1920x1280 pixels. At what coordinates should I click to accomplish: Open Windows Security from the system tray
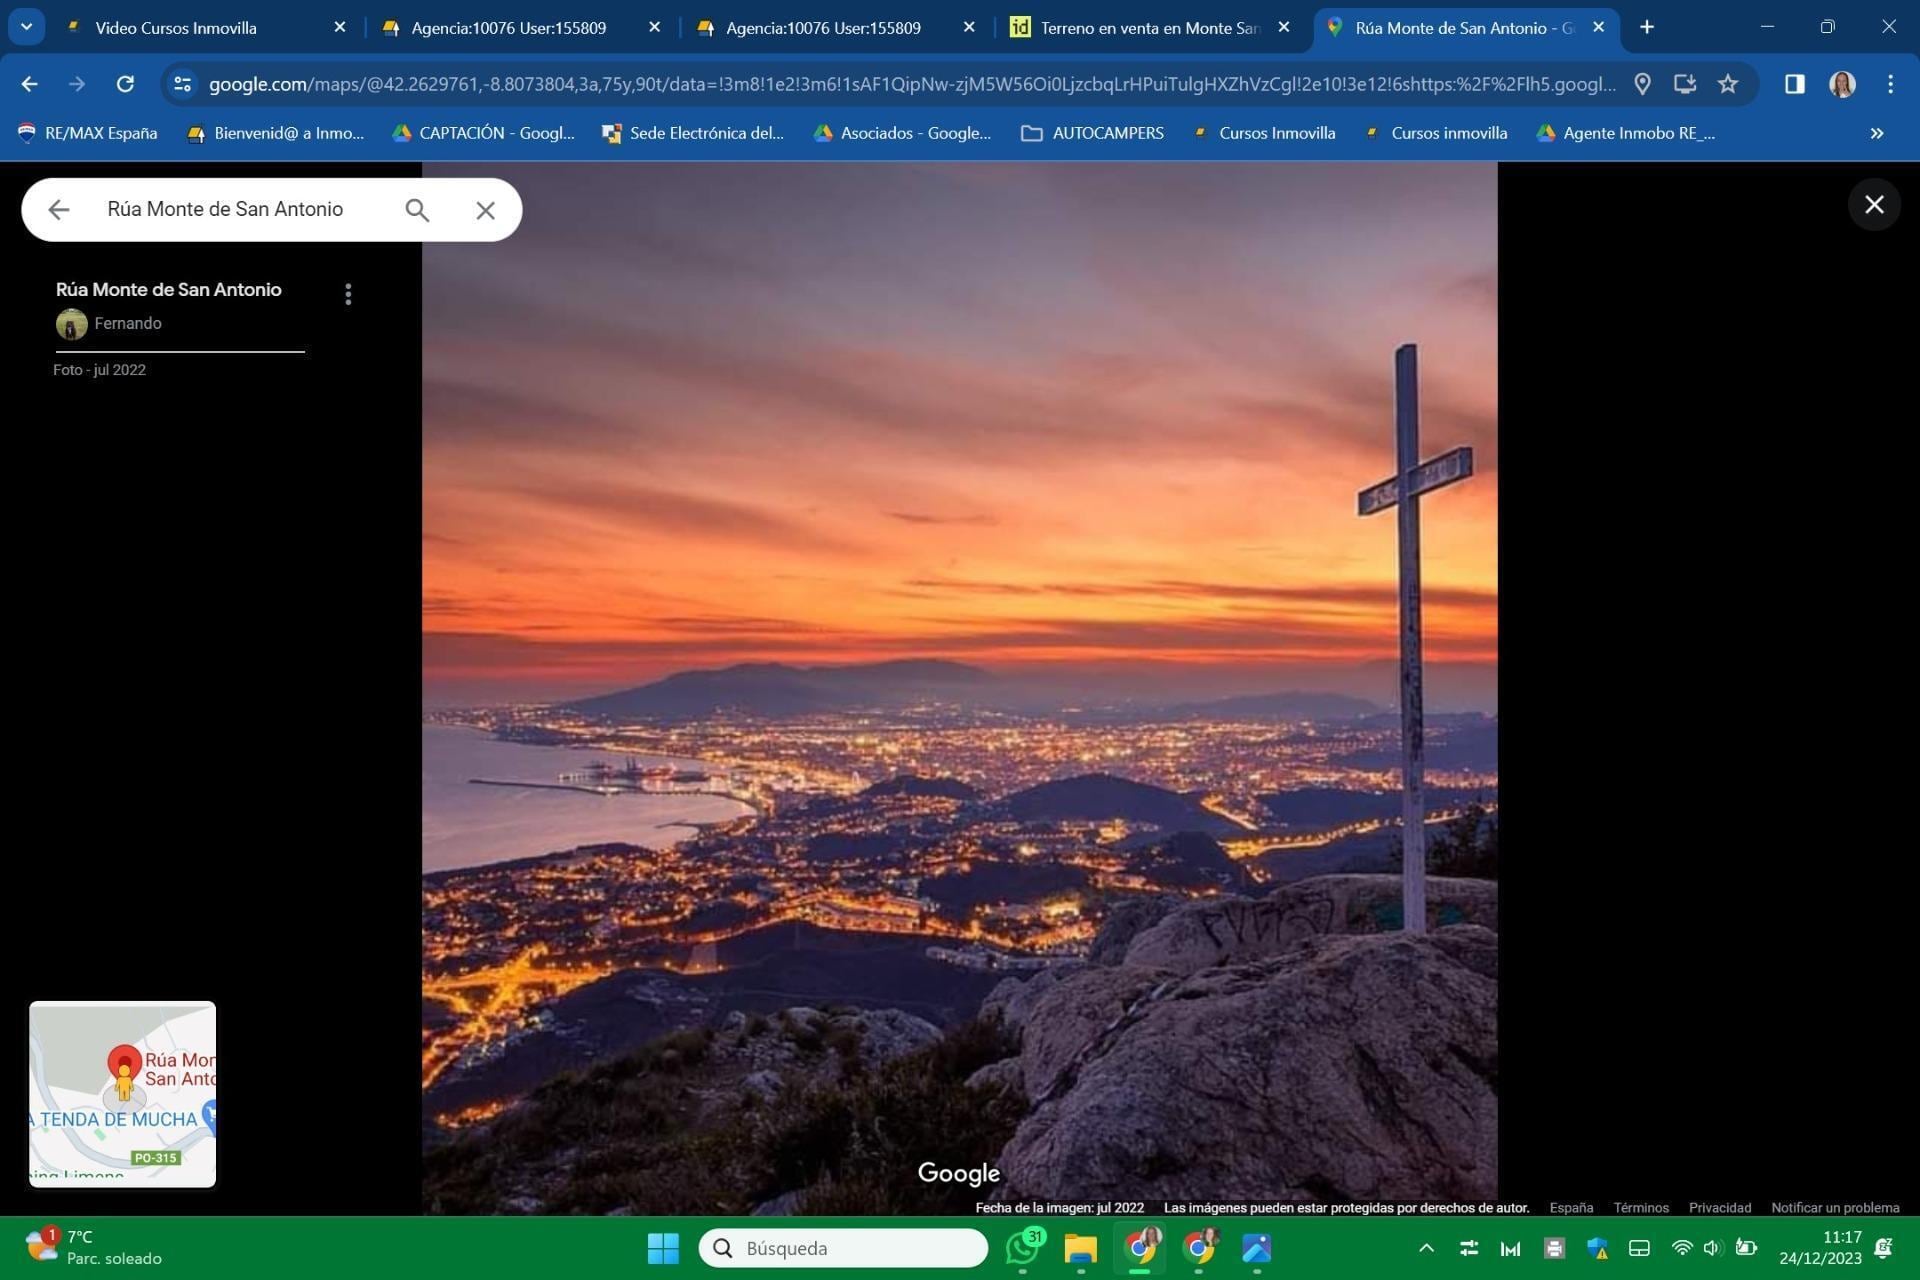coord(1596,1248)
